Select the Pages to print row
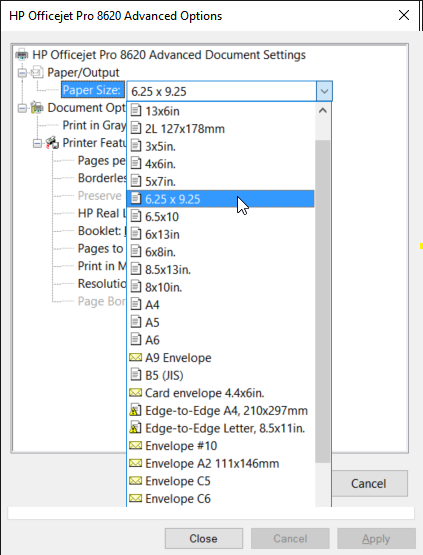This screenshot has height=555, width=423. [x=102, y=248]
